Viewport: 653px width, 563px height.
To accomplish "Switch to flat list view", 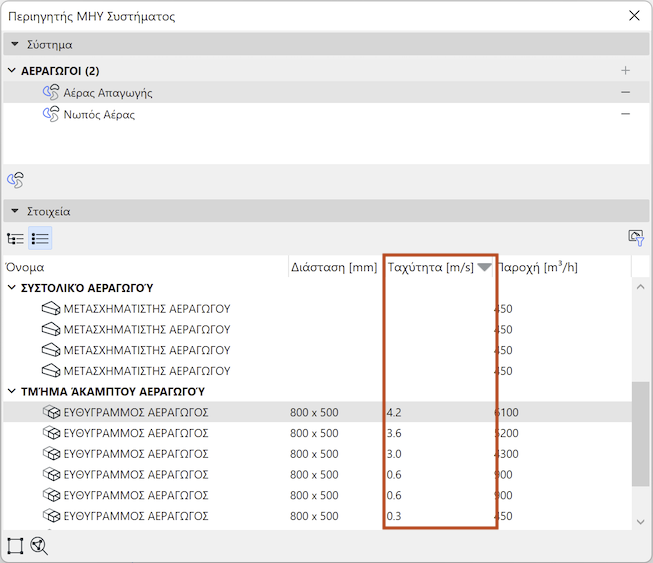I will [40, 238].
